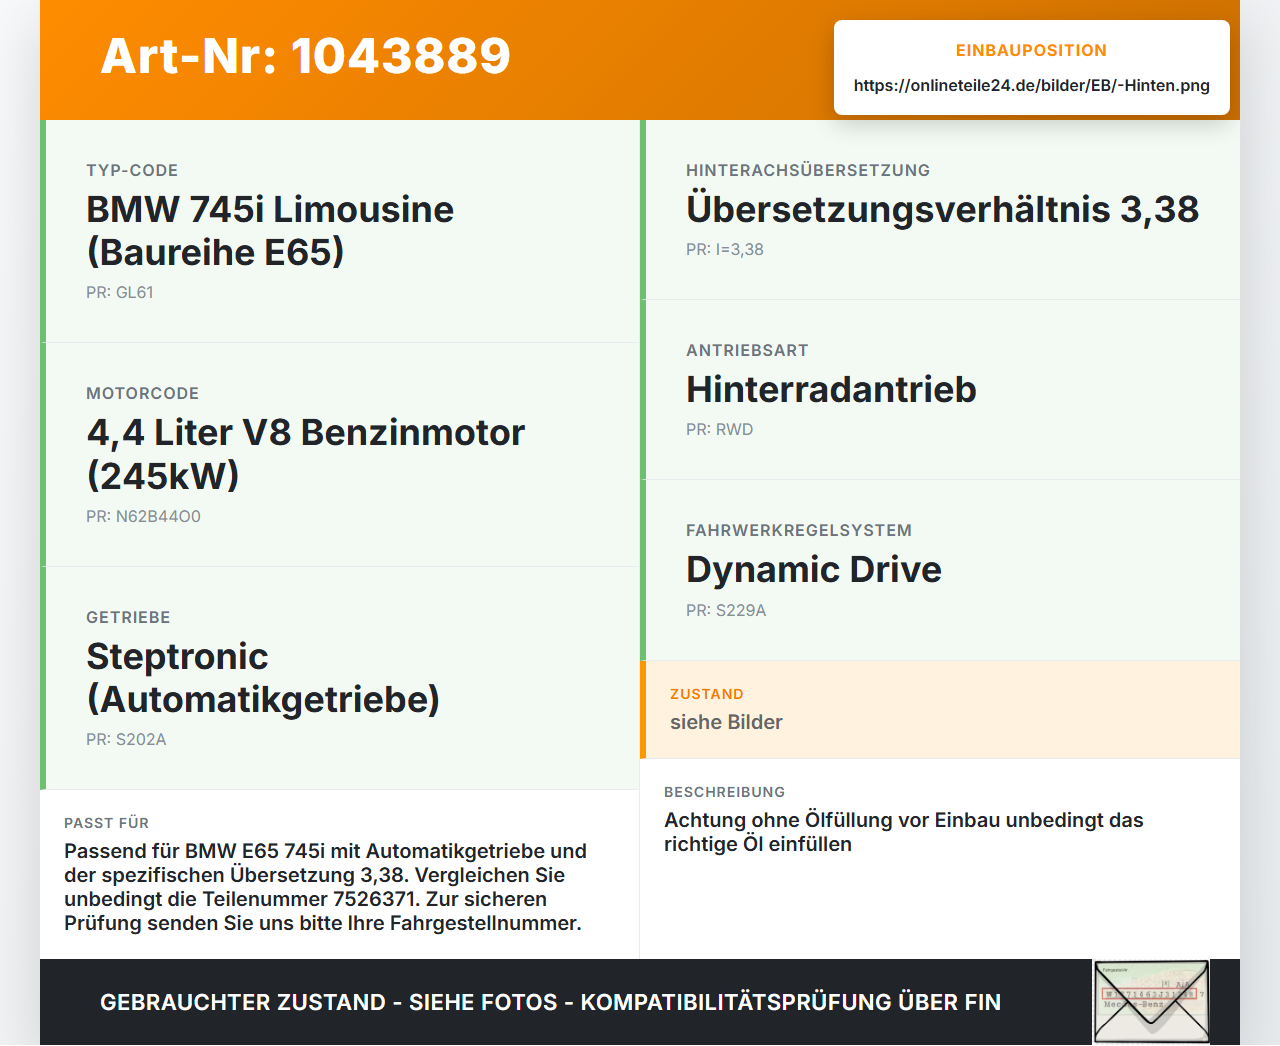Select the BMW 745i Limousine type text
The image size is (1280, 1046).
pyautogui.click(x=270, y=231)
